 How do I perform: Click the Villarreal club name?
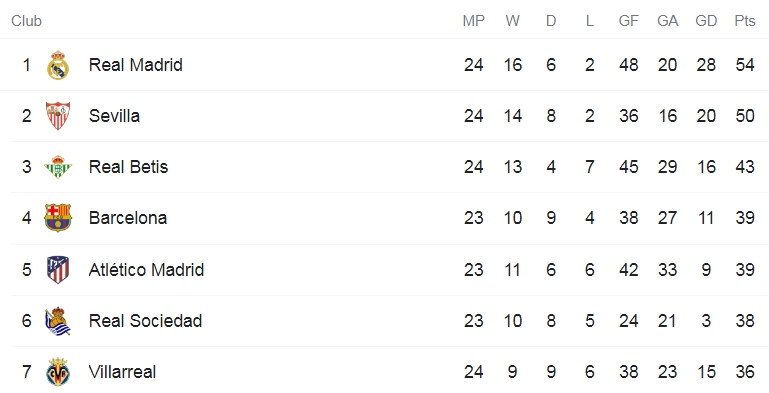click(x=122, y=372)
